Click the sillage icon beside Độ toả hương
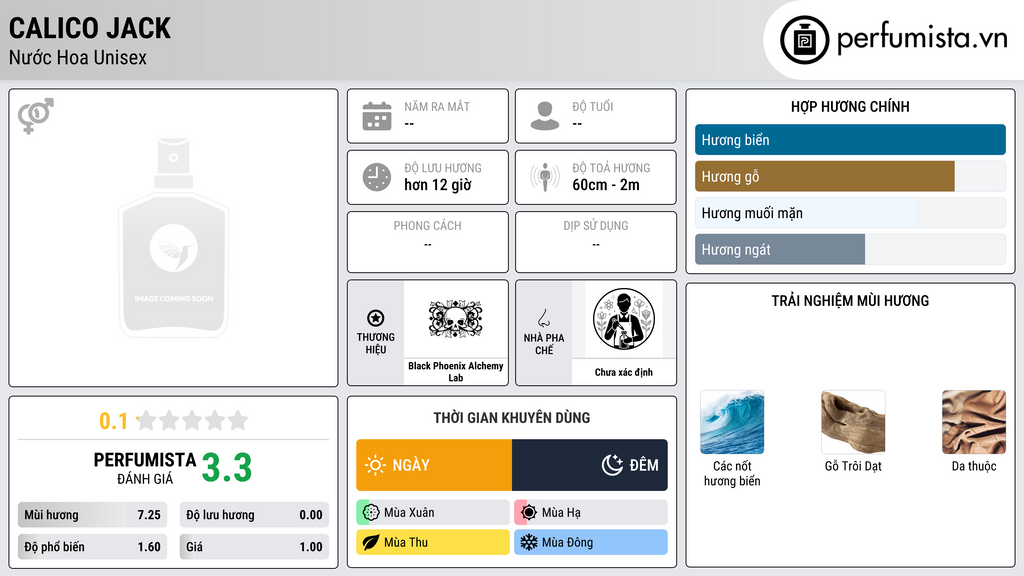Screen dimensions: 1024x576 (545, 177)
